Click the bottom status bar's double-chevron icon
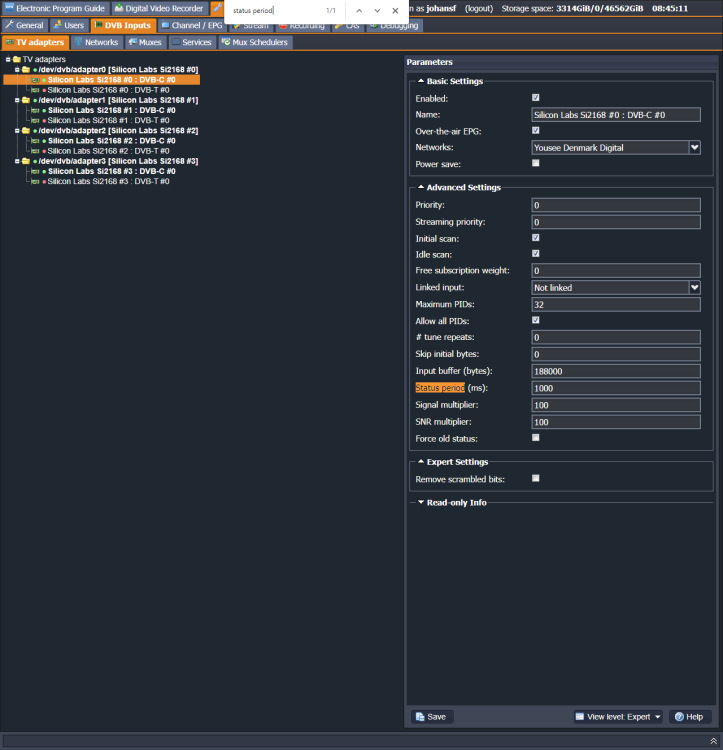This screenshot has width=723, height=750. coord(713,741)
